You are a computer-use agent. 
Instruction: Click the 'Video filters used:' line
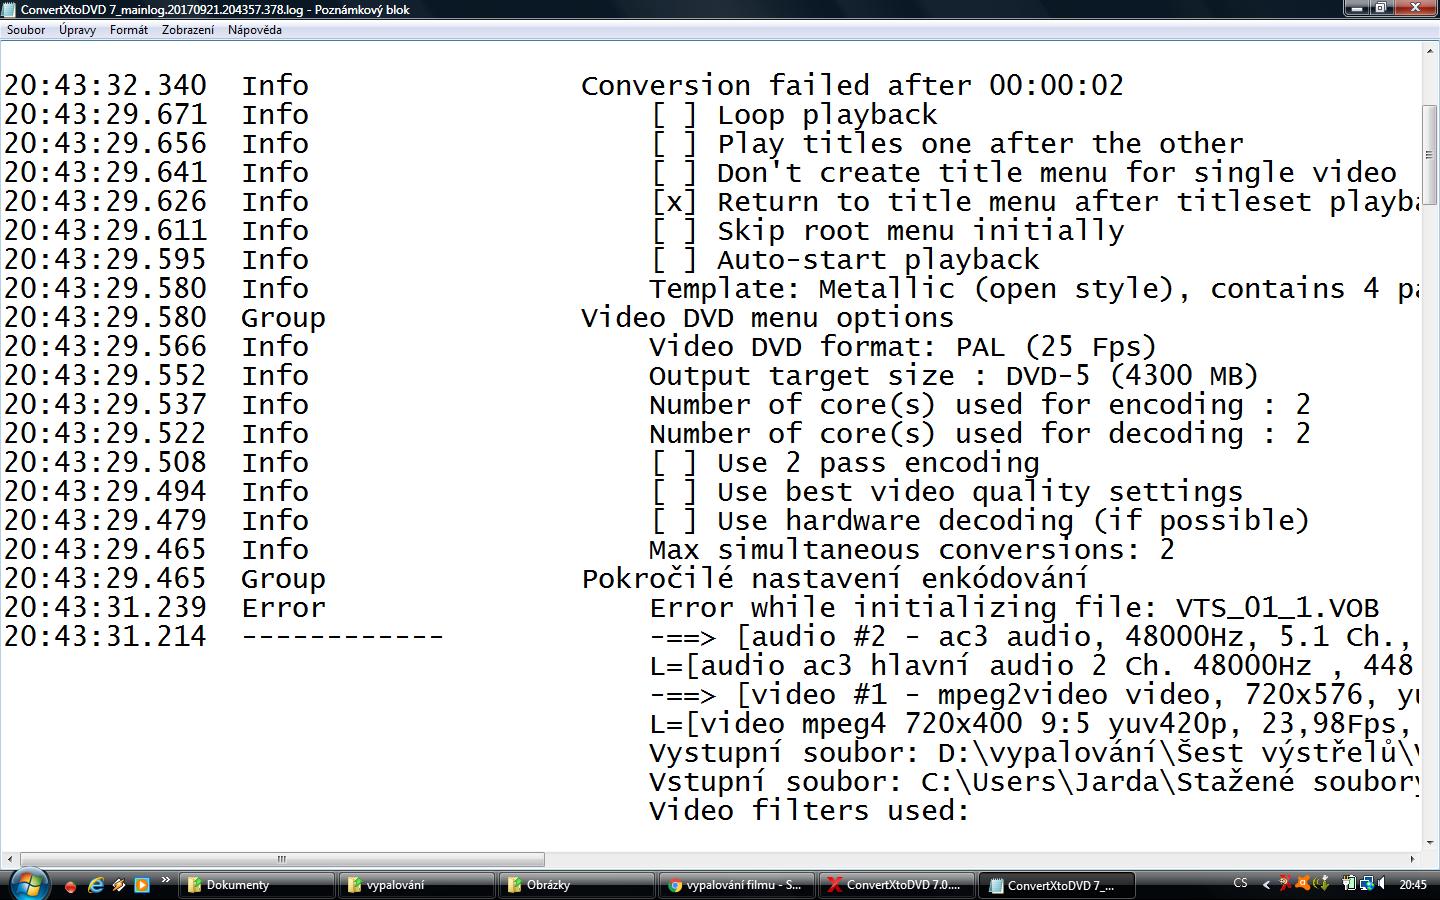(810, 811)
